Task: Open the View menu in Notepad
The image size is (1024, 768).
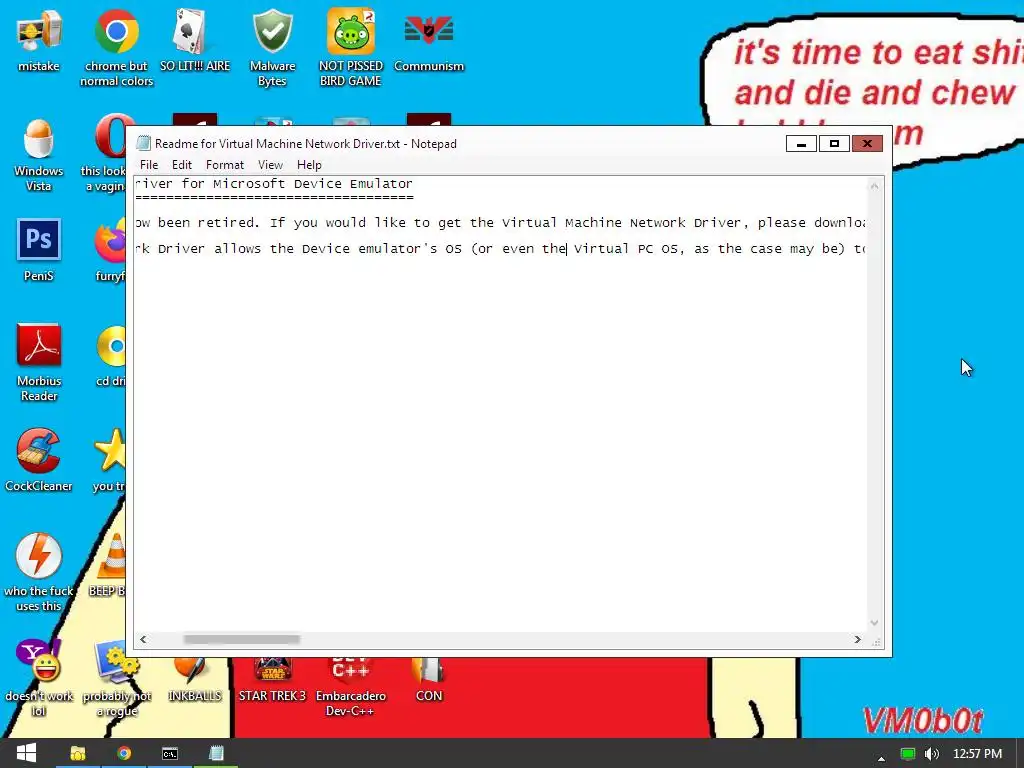Action: (270, 165)
